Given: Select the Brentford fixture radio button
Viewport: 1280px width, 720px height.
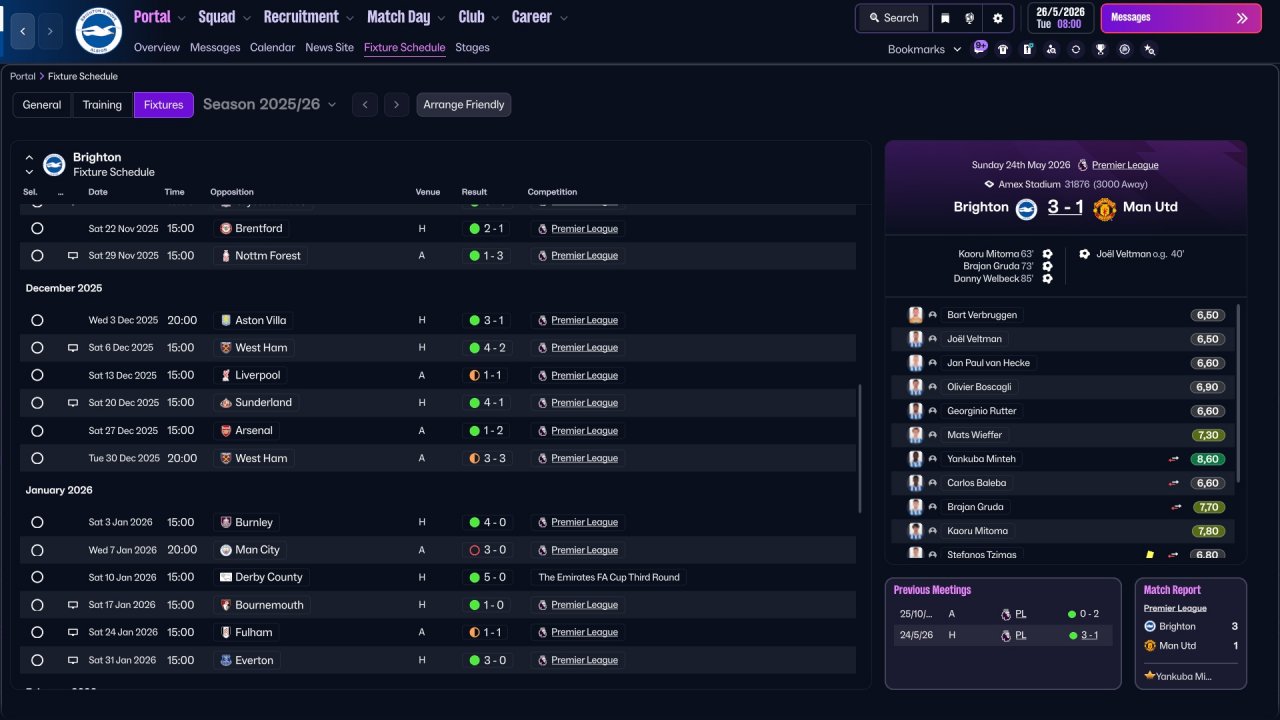Looking at the screenshot, I should (37, 228).
